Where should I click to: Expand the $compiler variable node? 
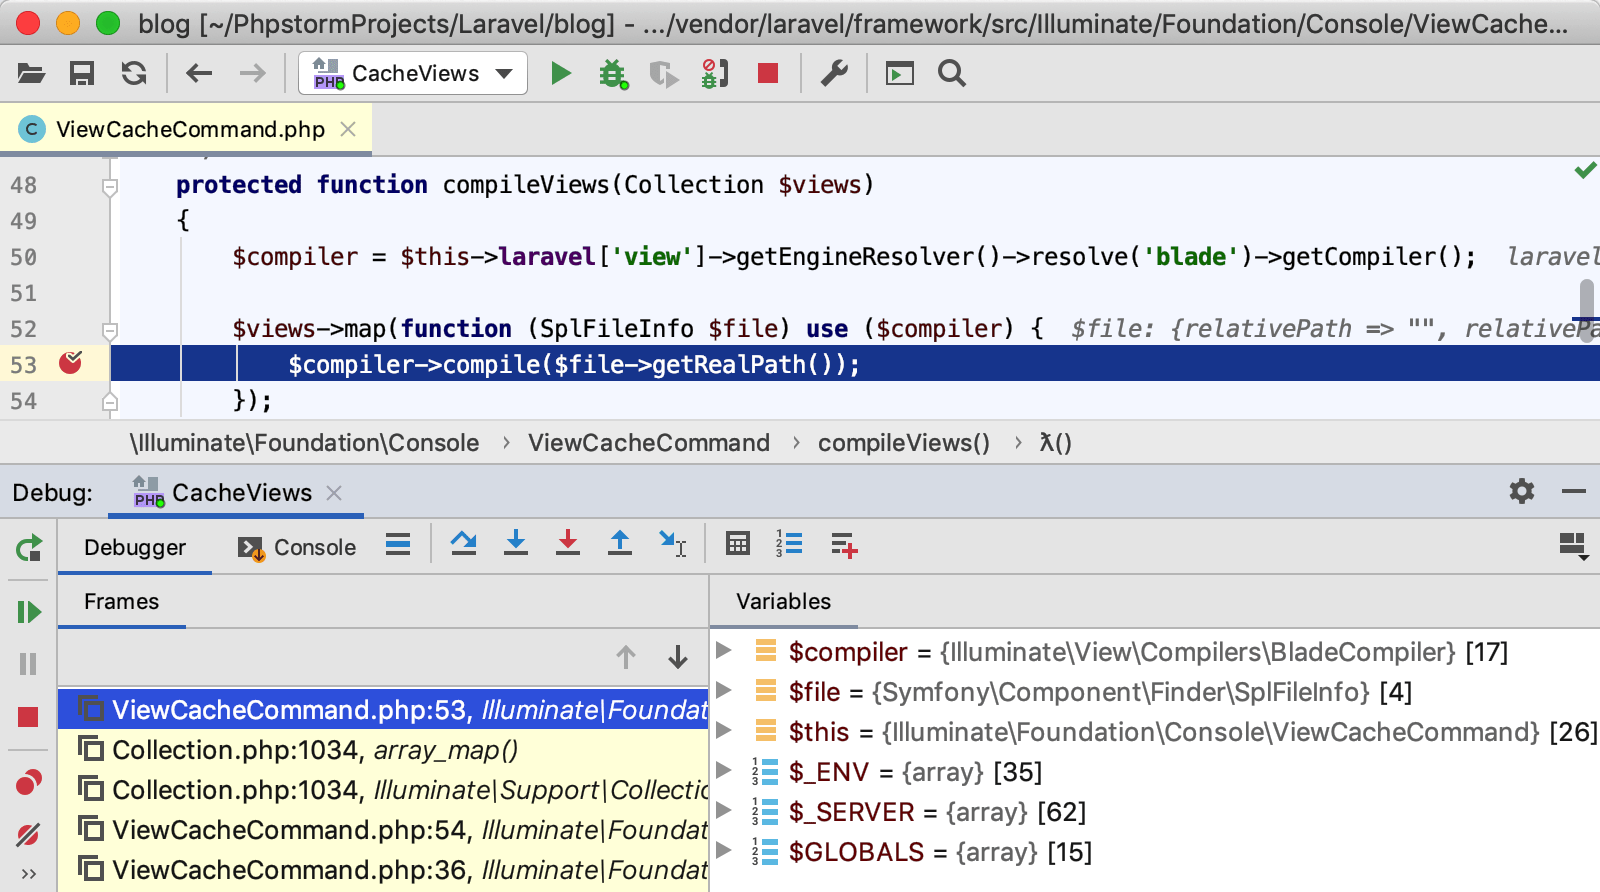tap(725, 651)
